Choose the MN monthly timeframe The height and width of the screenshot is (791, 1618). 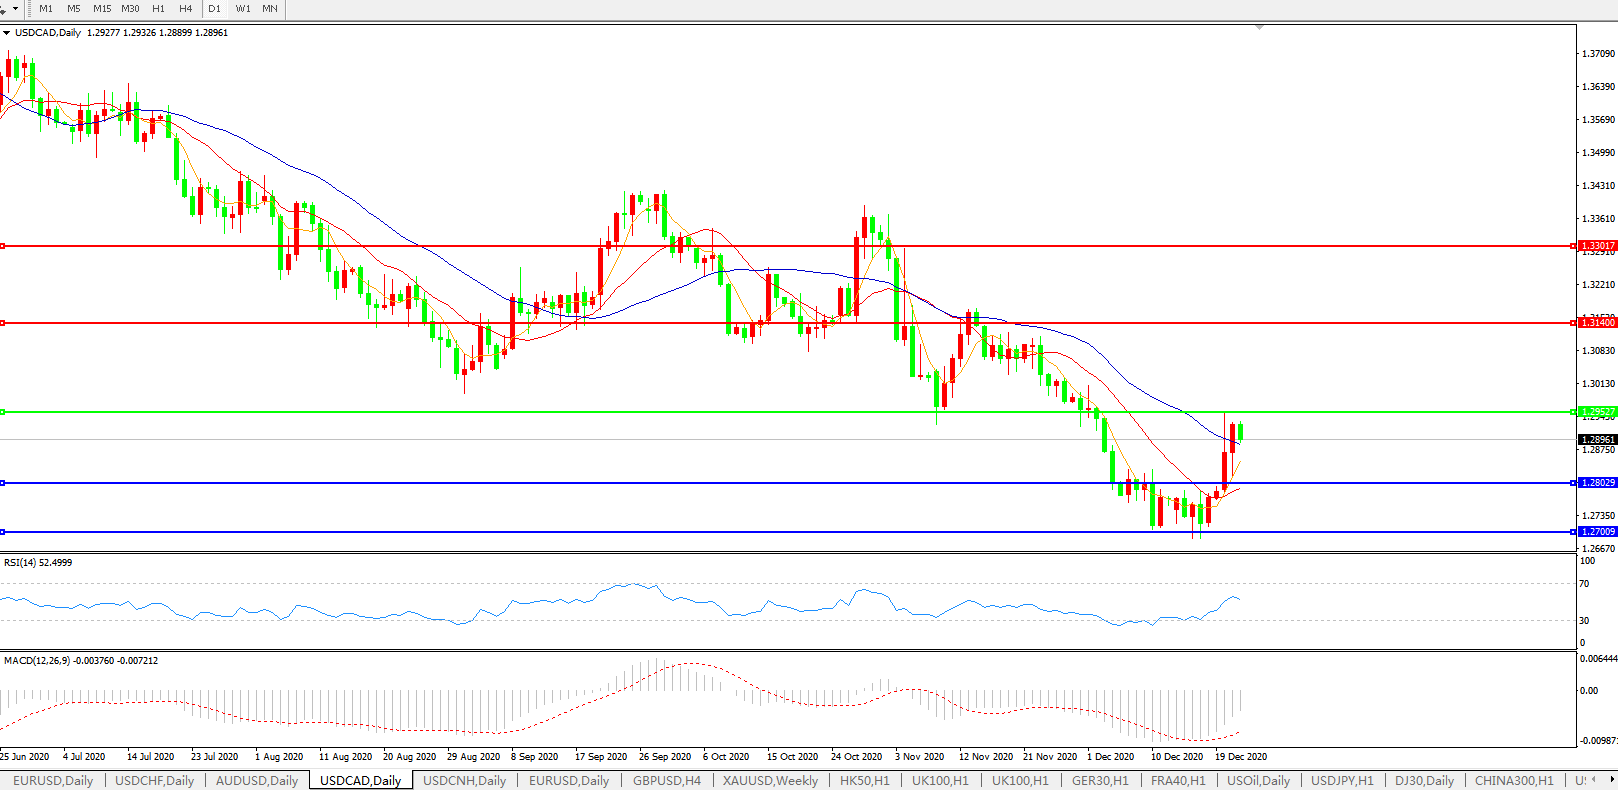click(270, 9)
